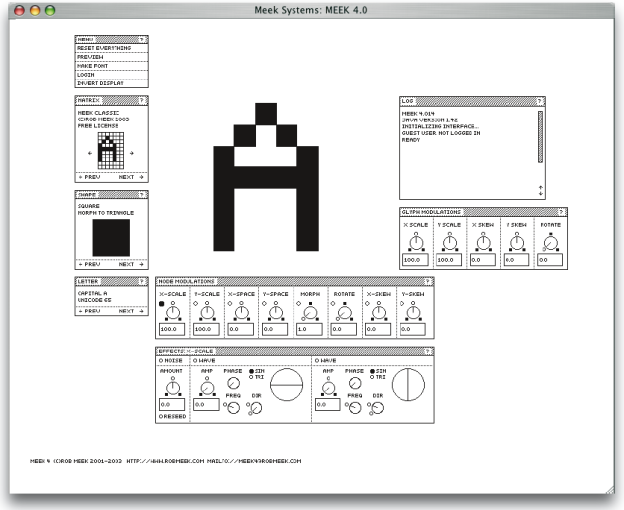Open help for Effects X-Scale panel

(428, 351)
